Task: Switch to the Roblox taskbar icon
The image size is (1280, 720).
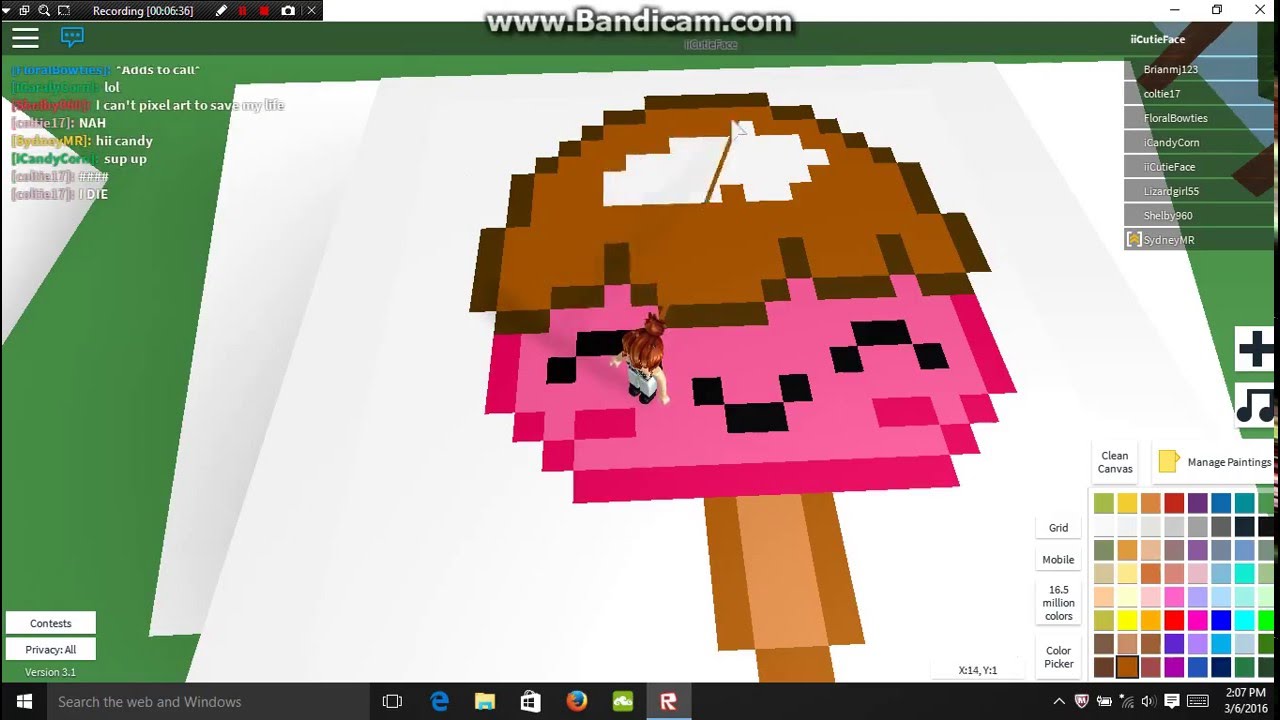Action: (669, 702)
